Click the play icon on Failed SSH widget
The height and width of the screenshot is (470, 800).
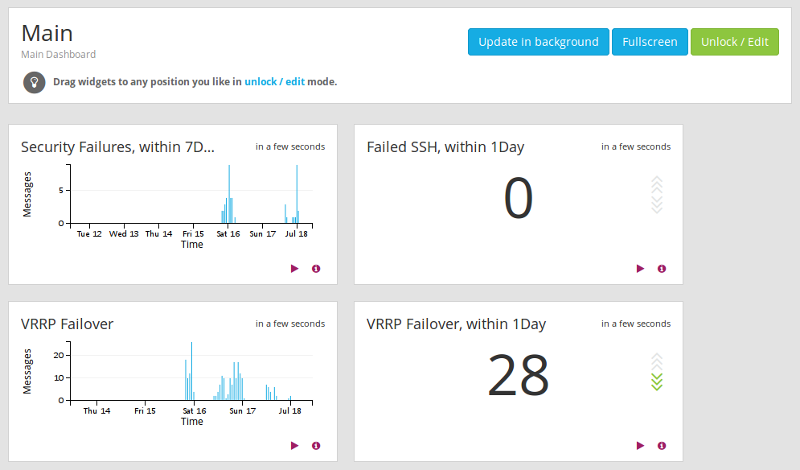click(640, 268)
